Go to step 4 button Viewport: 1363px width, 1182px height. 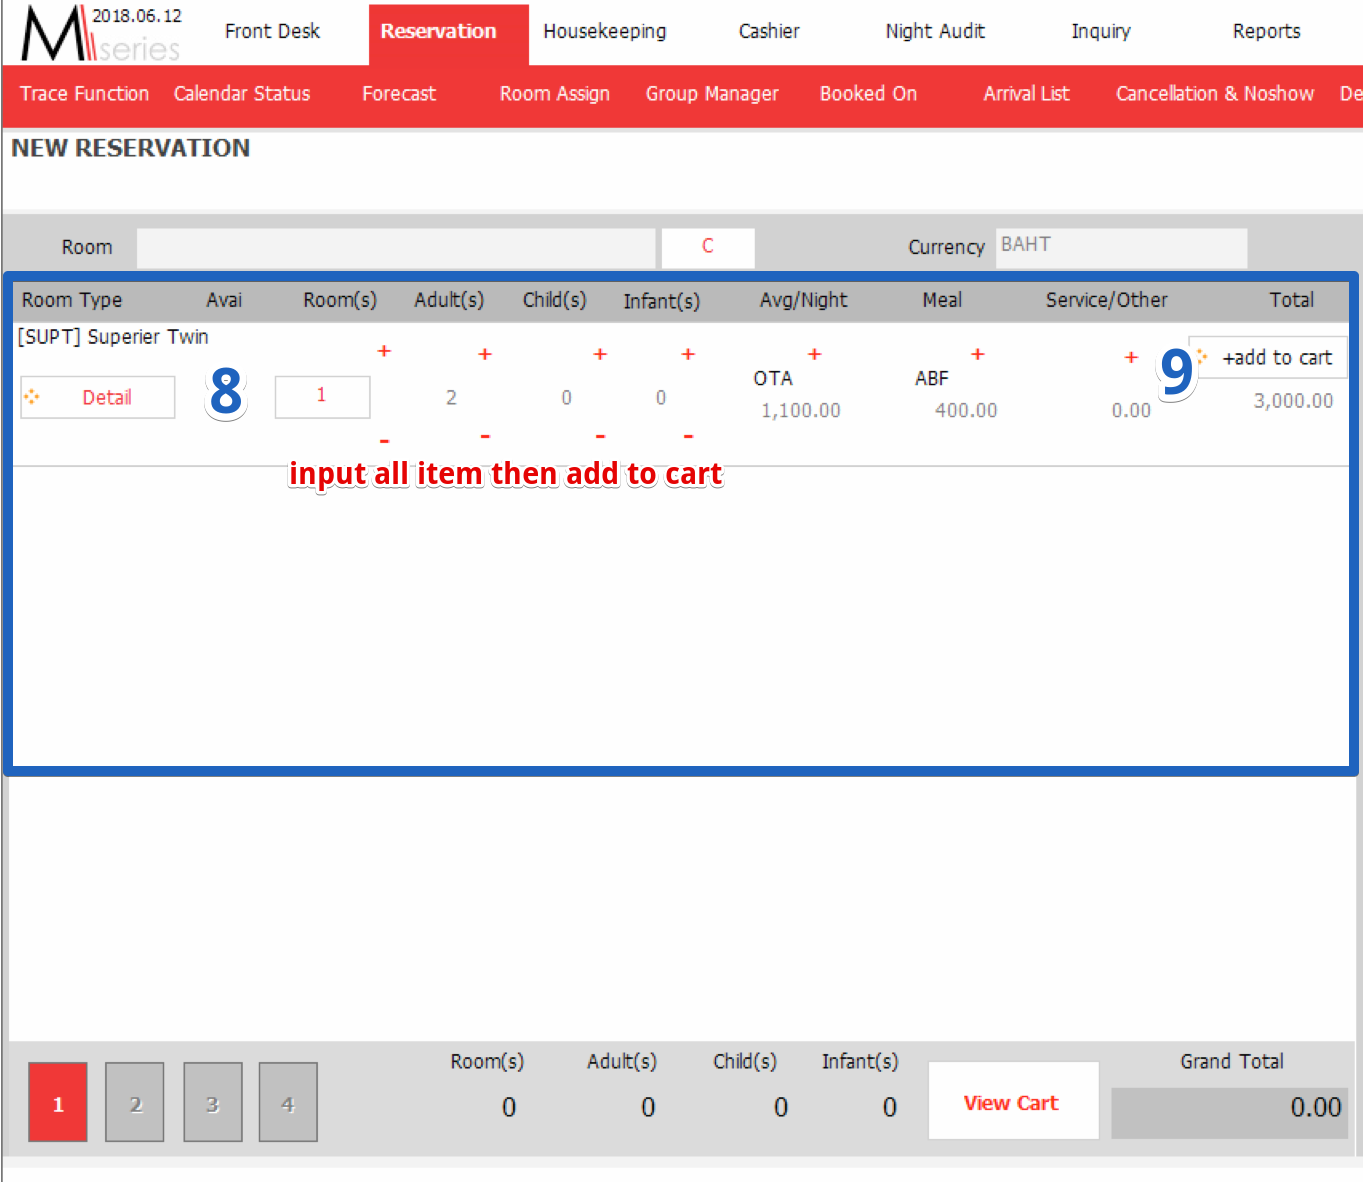(x=288, y=1102)
